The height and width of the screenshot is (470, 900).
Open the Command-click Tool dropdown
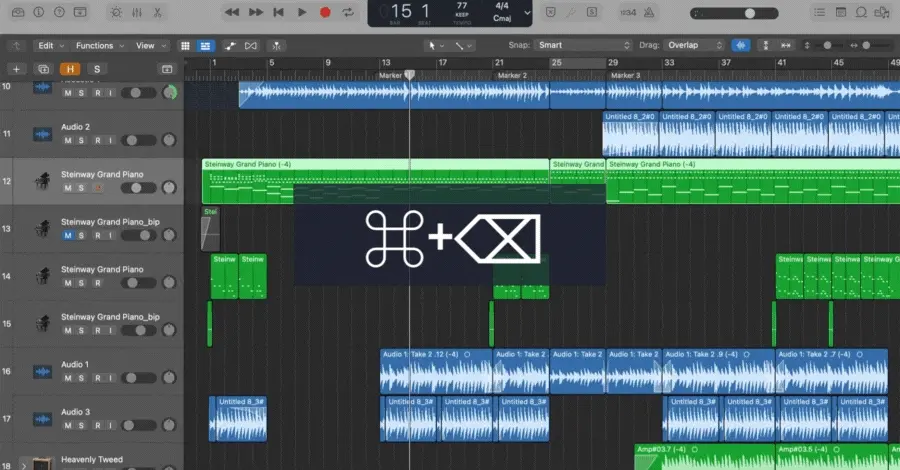463,45
